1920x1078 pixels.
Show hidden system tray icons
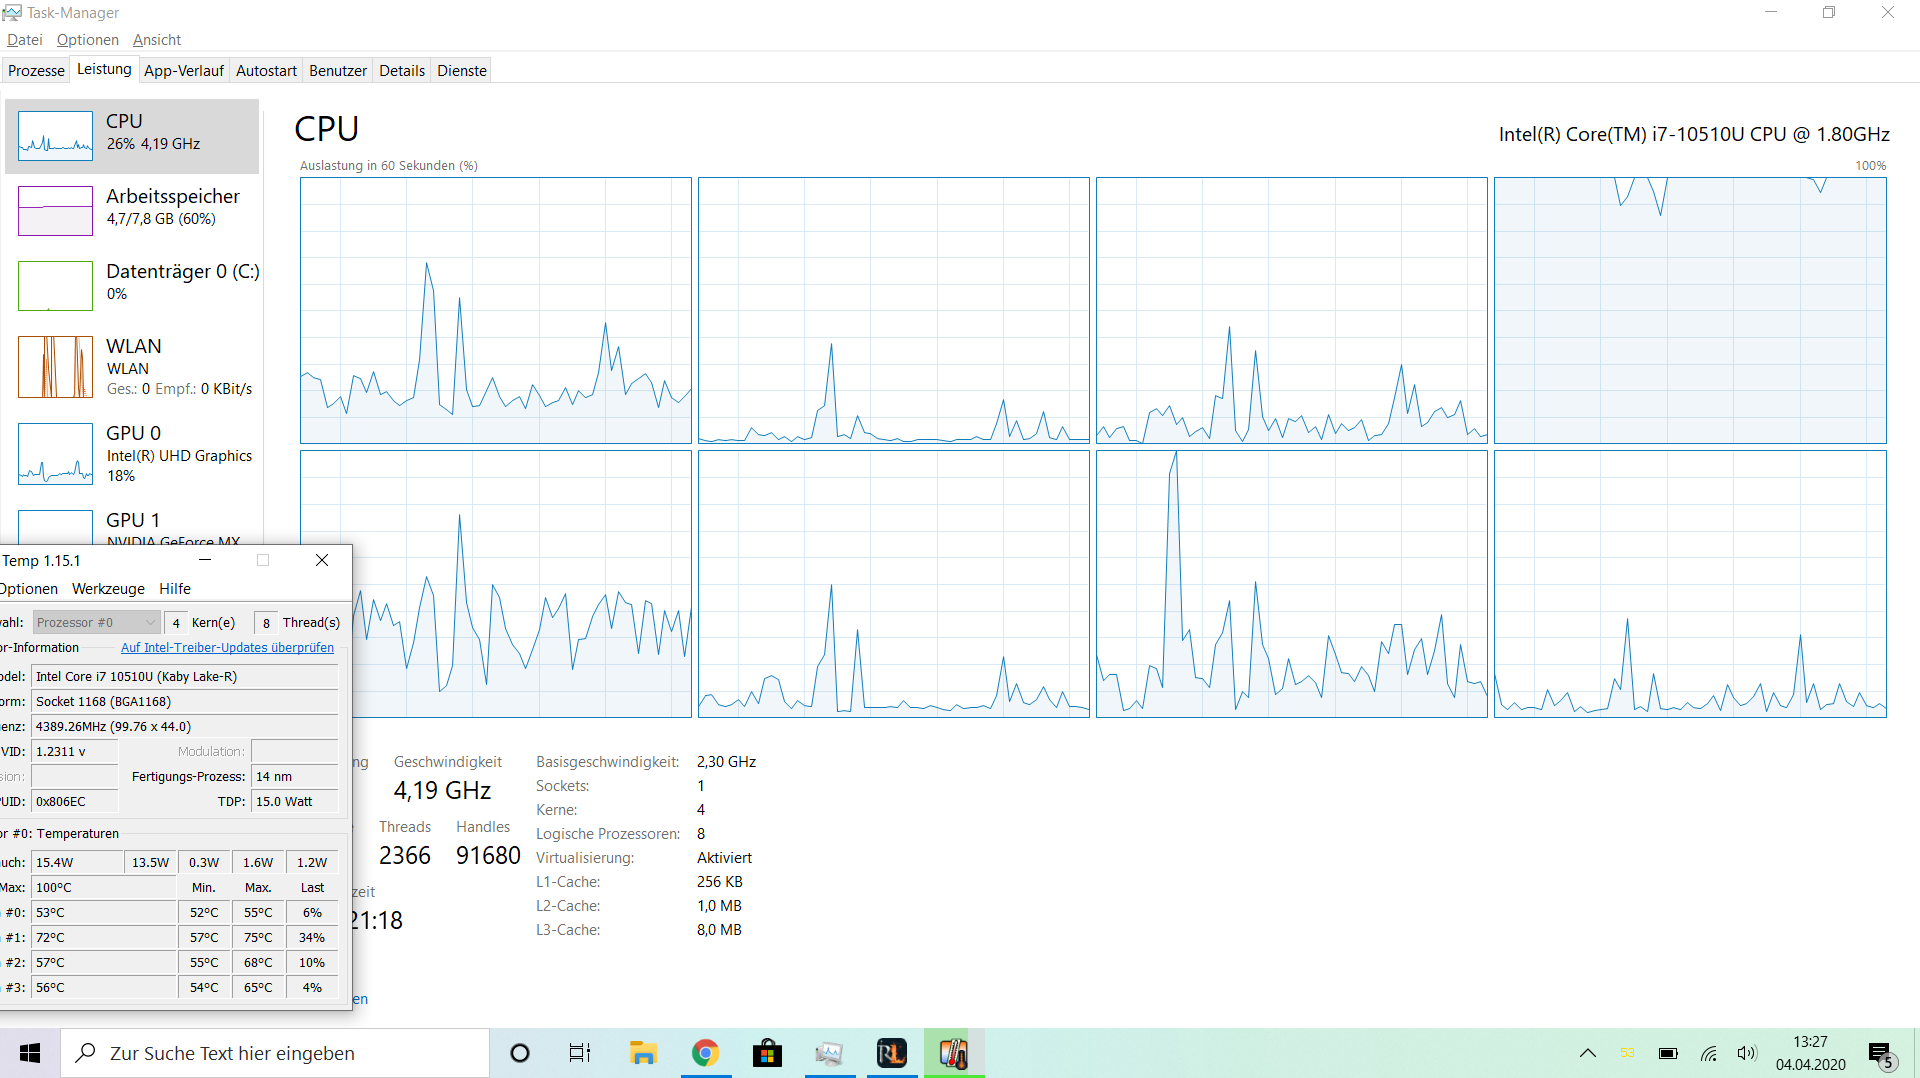pyautogui.click(x=1587, y=1053)
